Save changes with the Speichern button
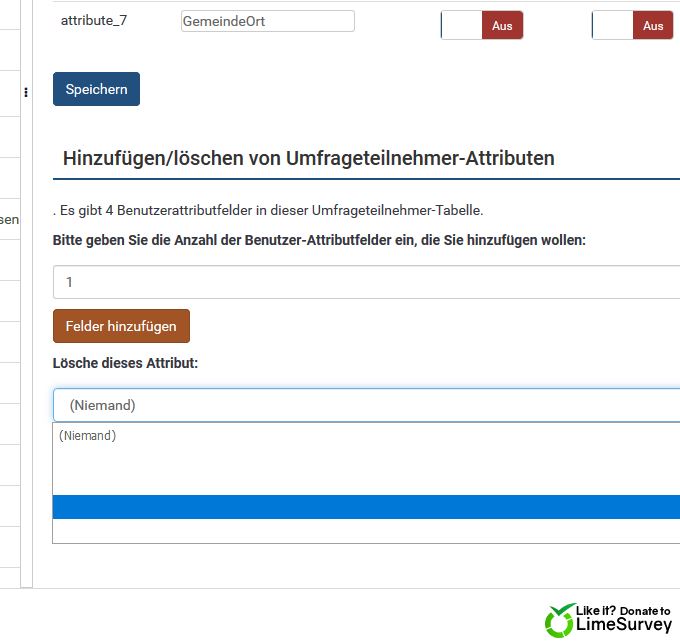This screenshot has height=644, width=680. [x=96, y=89]
